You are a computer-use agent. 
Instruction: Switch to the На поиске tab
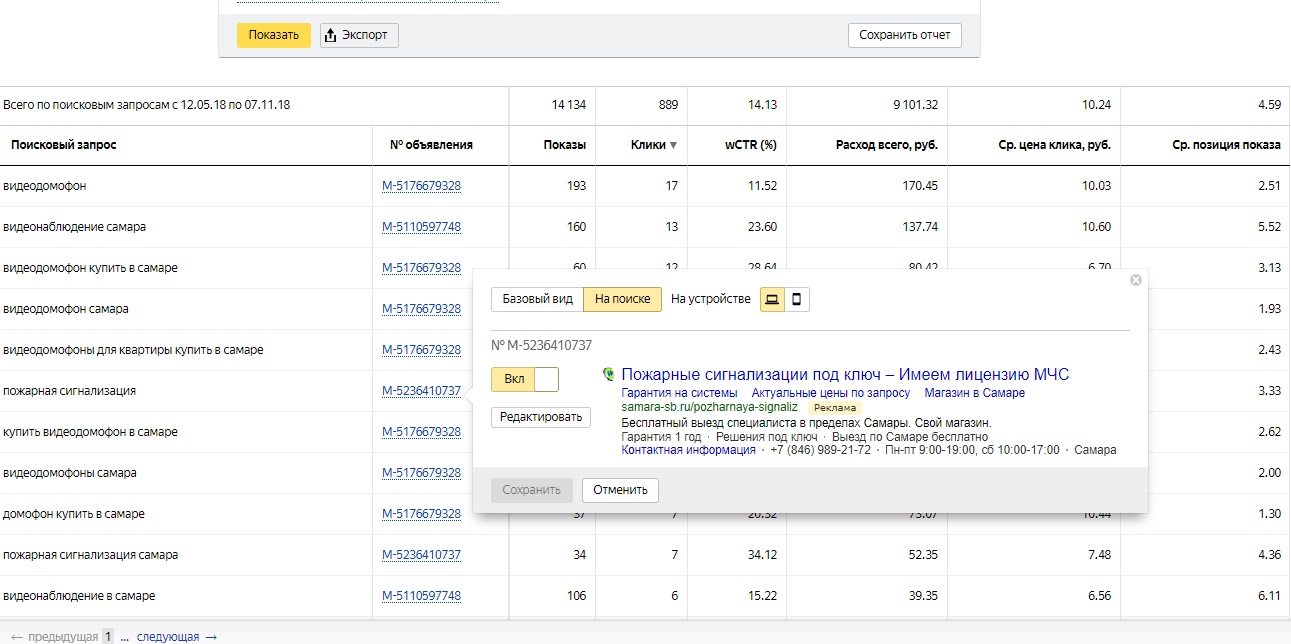[x=622, y=299]
